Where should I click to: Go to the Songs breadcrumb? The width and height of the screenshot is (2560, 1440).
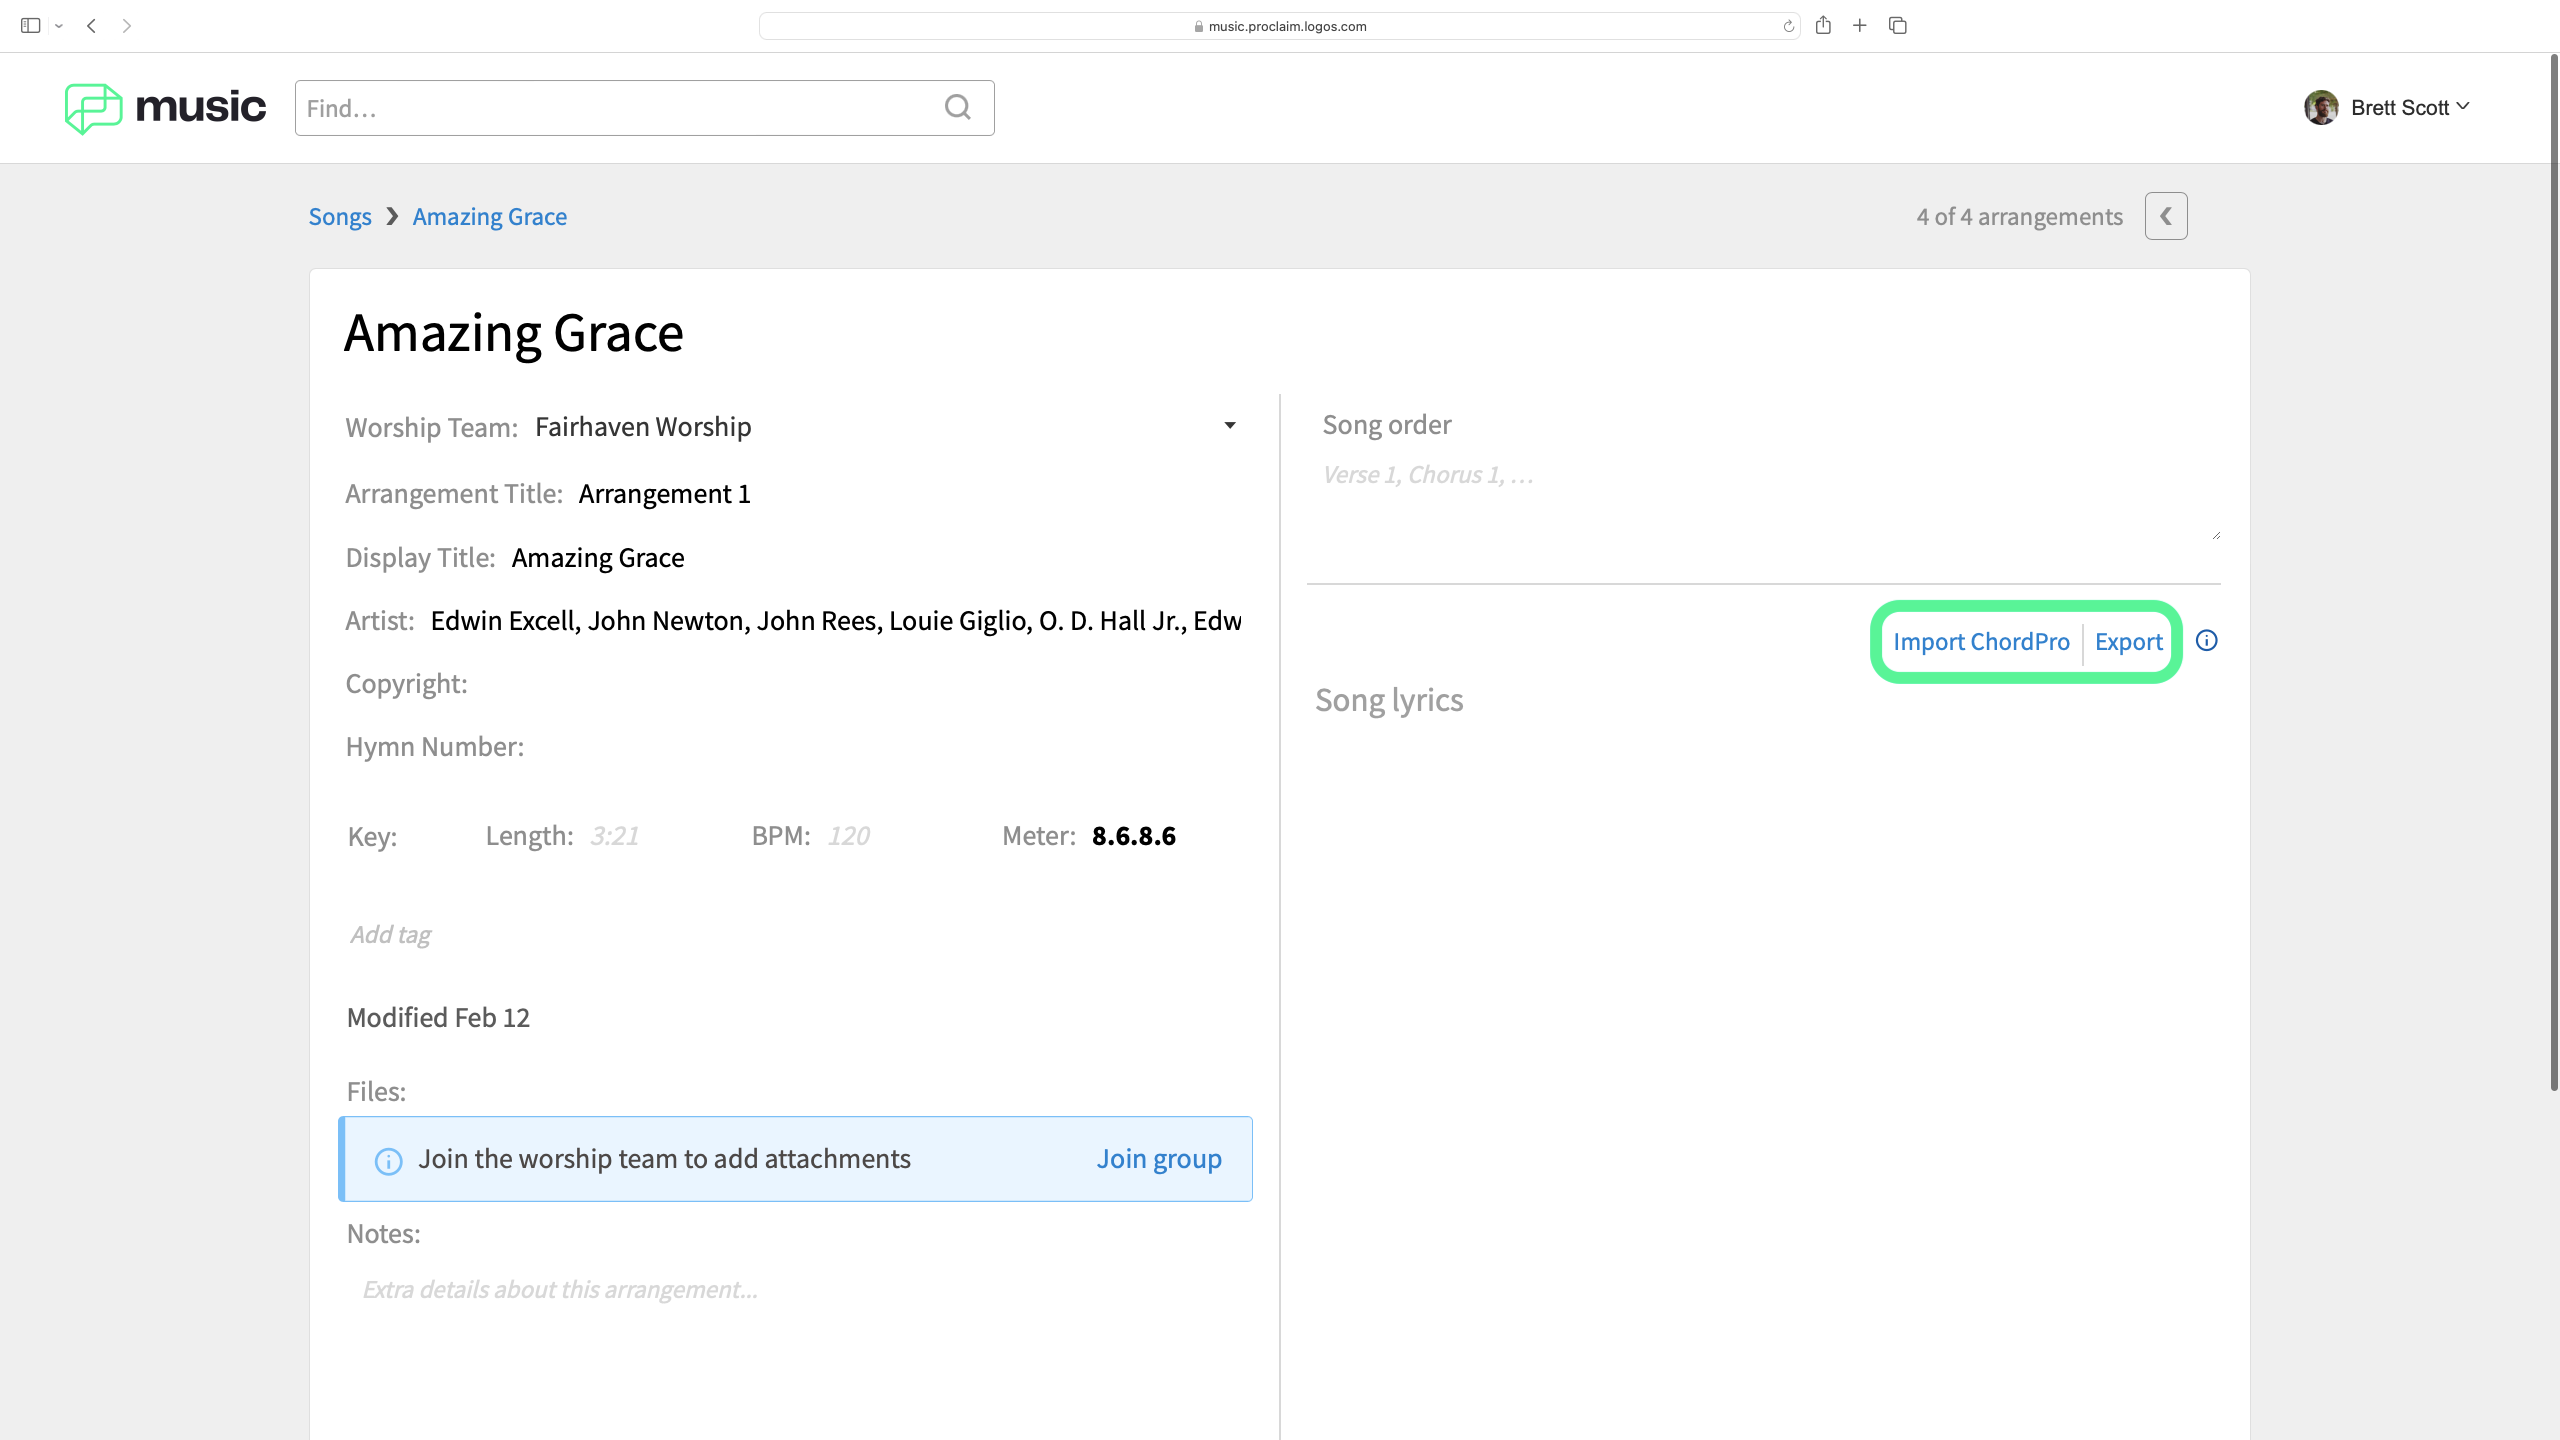point(339,217)
